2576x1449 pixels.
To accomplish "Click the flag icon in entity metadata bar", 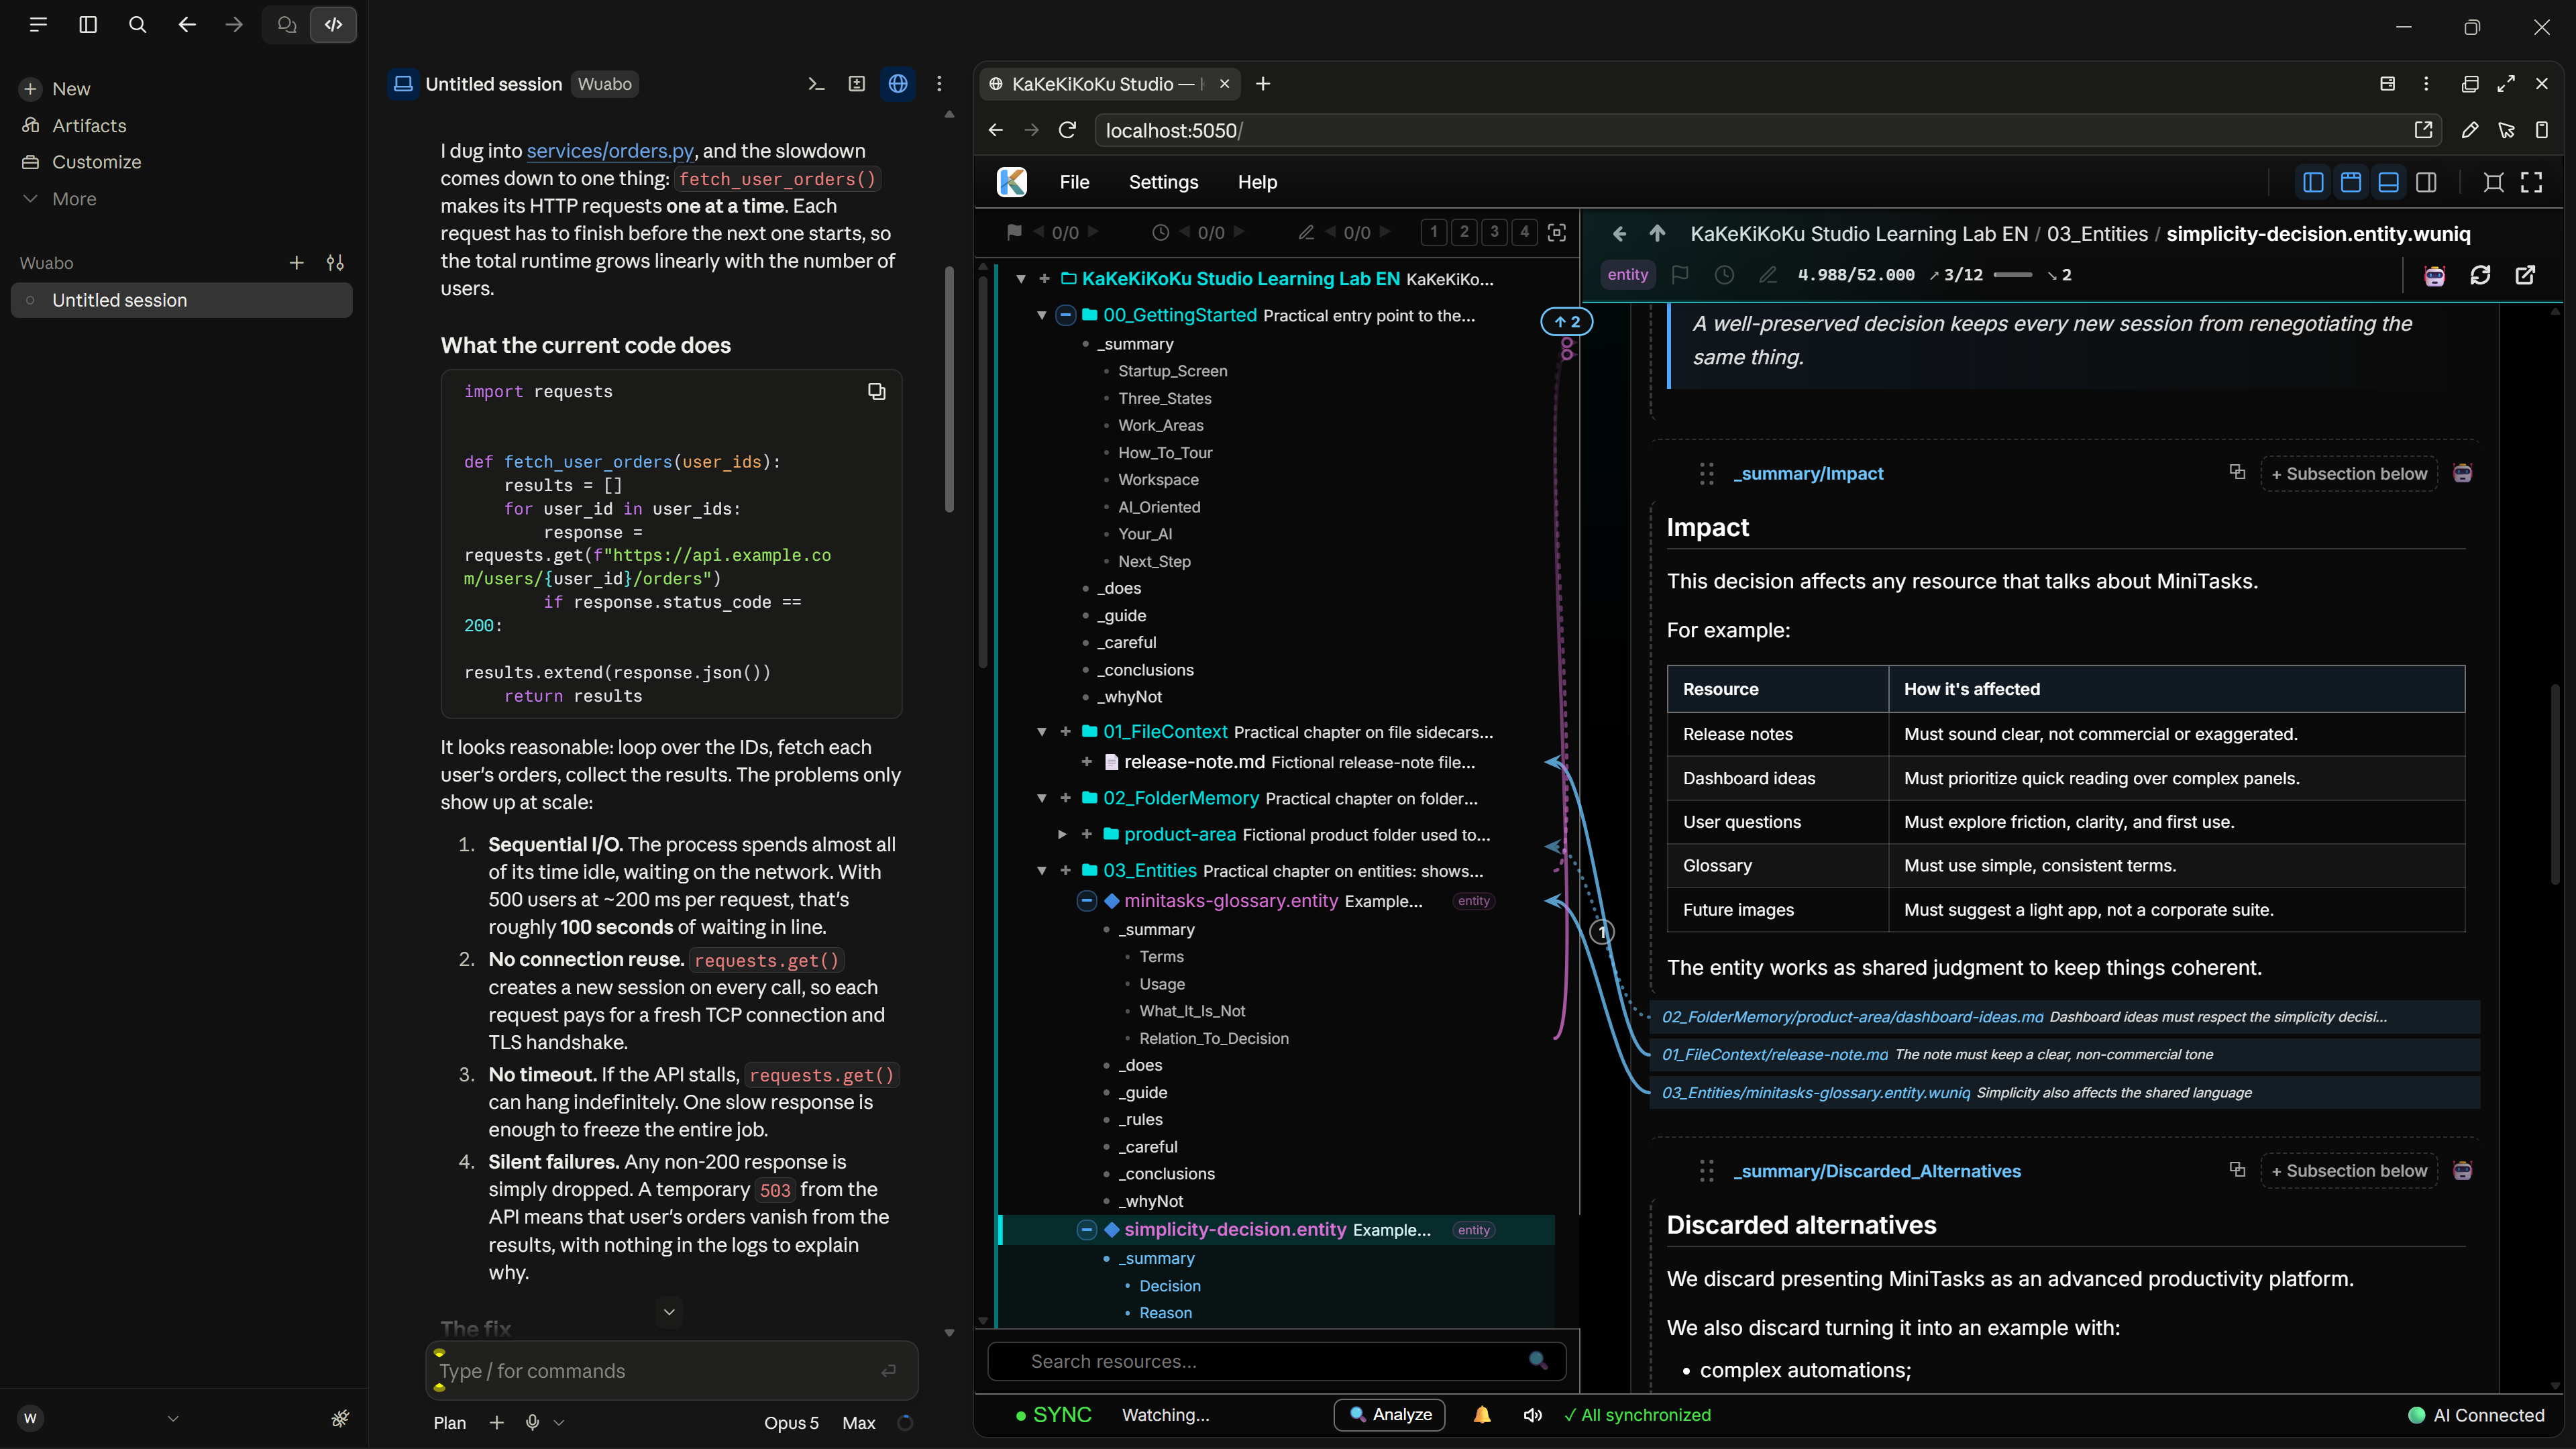I will 1680,275.
